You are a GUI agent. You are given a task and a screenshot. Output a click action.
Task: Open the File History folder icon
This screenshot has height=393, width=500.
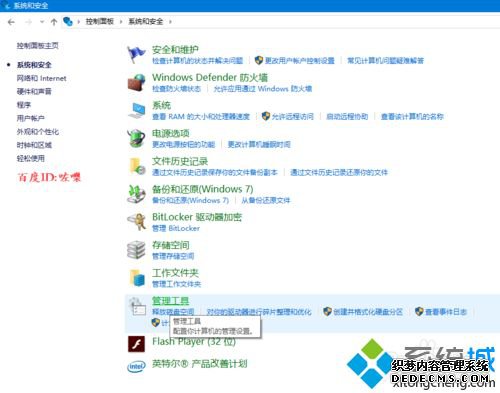coord(137,166)
